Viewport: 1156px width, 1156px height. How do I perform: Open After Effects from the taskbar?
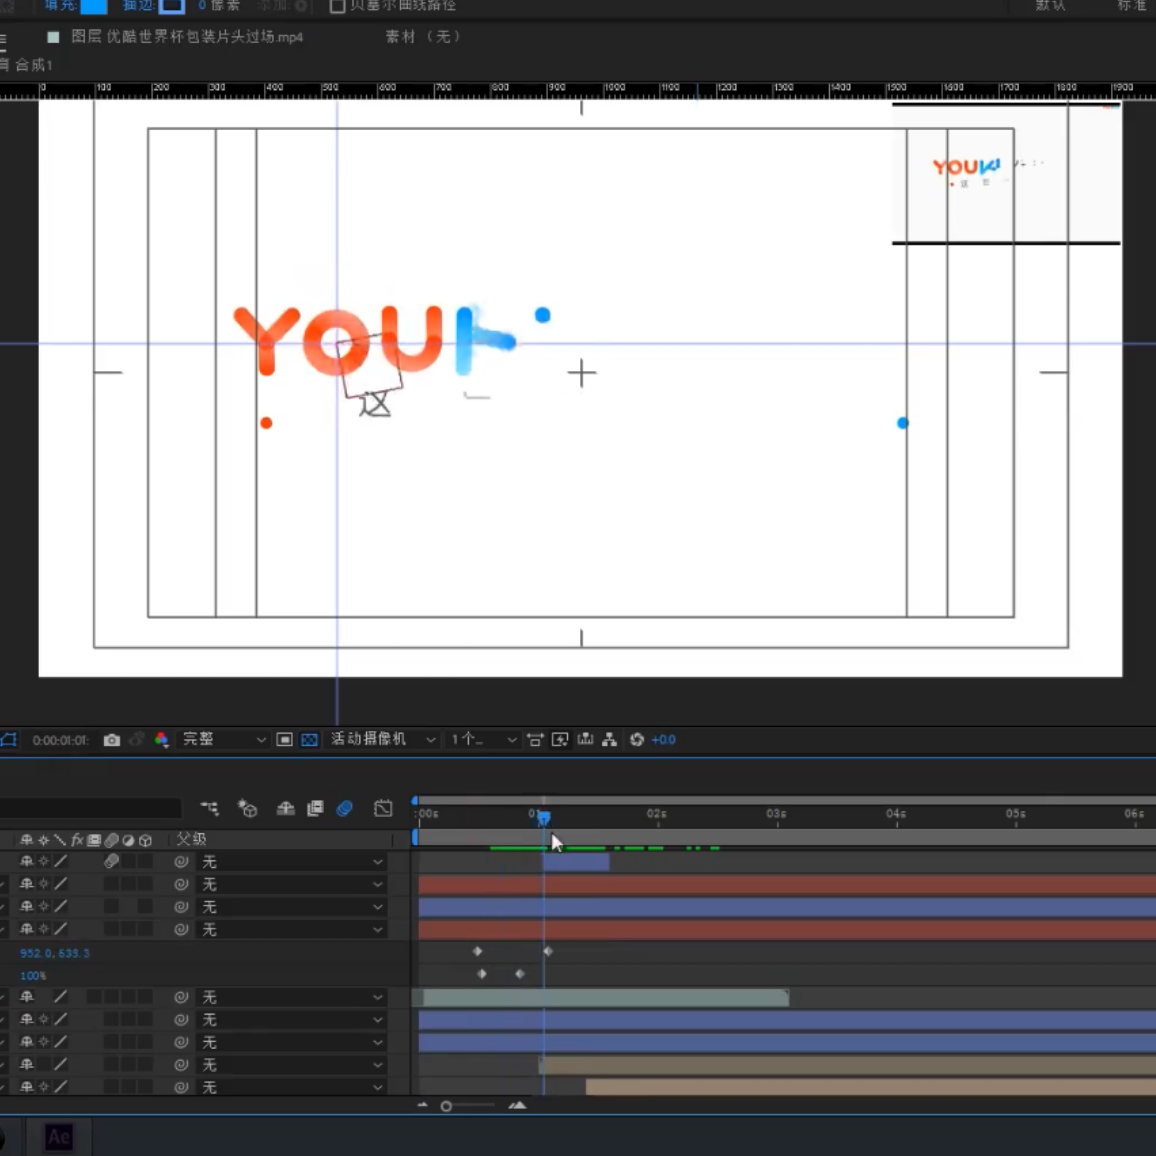coord(59,1137)
